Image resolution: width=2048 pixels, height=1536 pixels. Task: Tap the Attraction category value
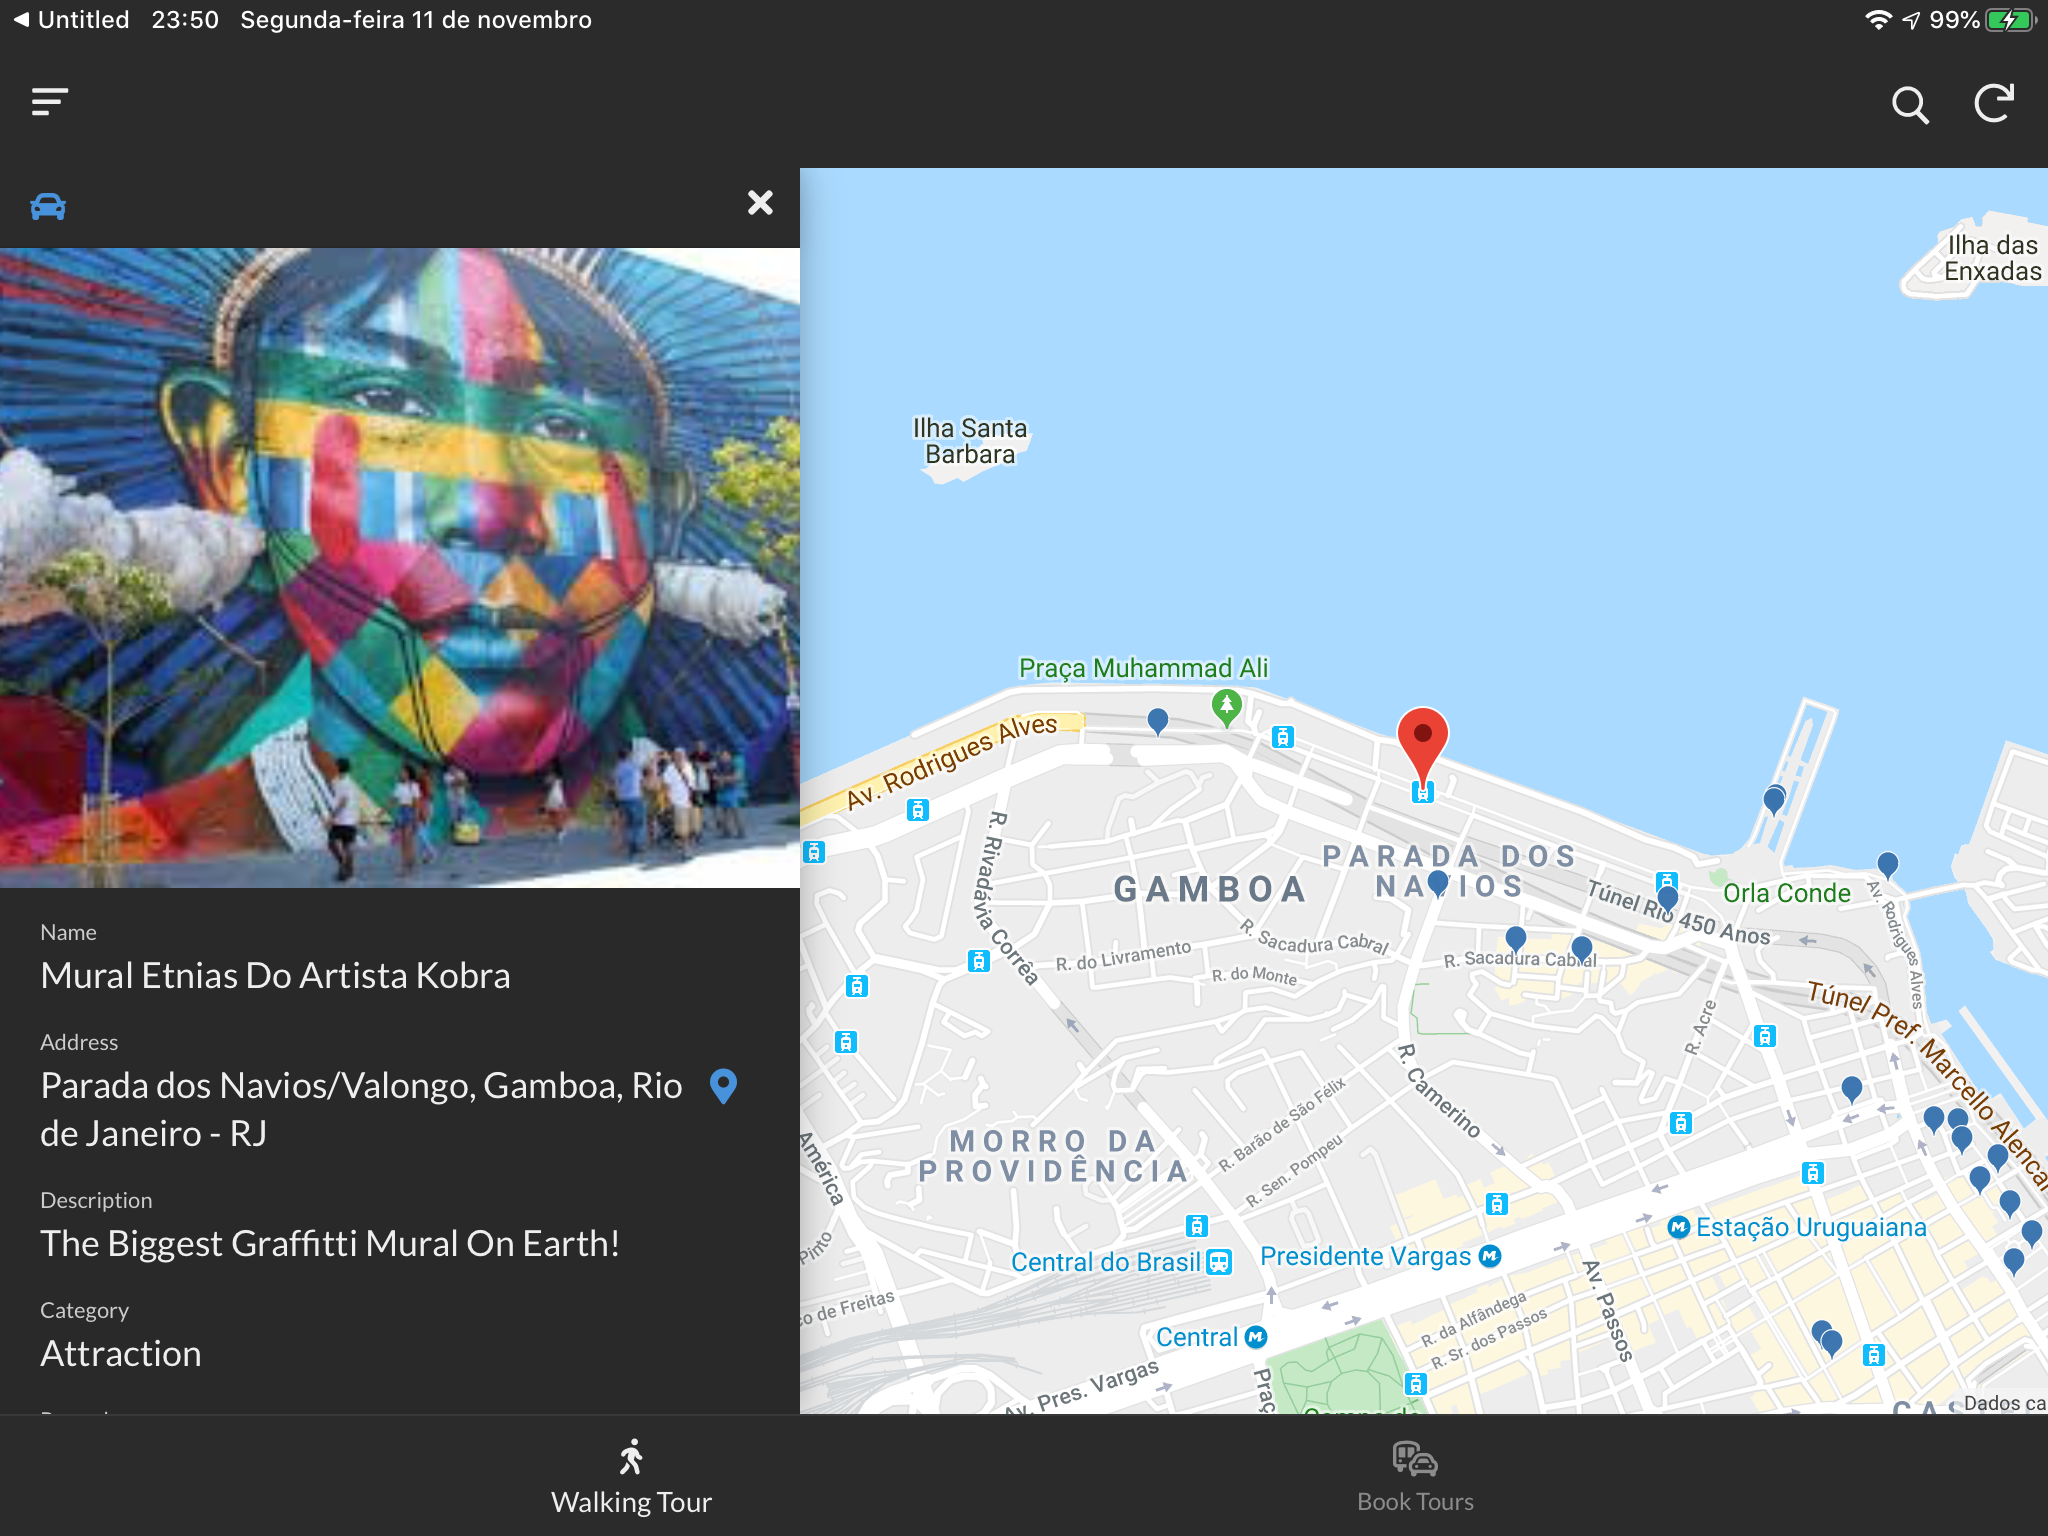pyautogui.click(x=121, y=1354)
